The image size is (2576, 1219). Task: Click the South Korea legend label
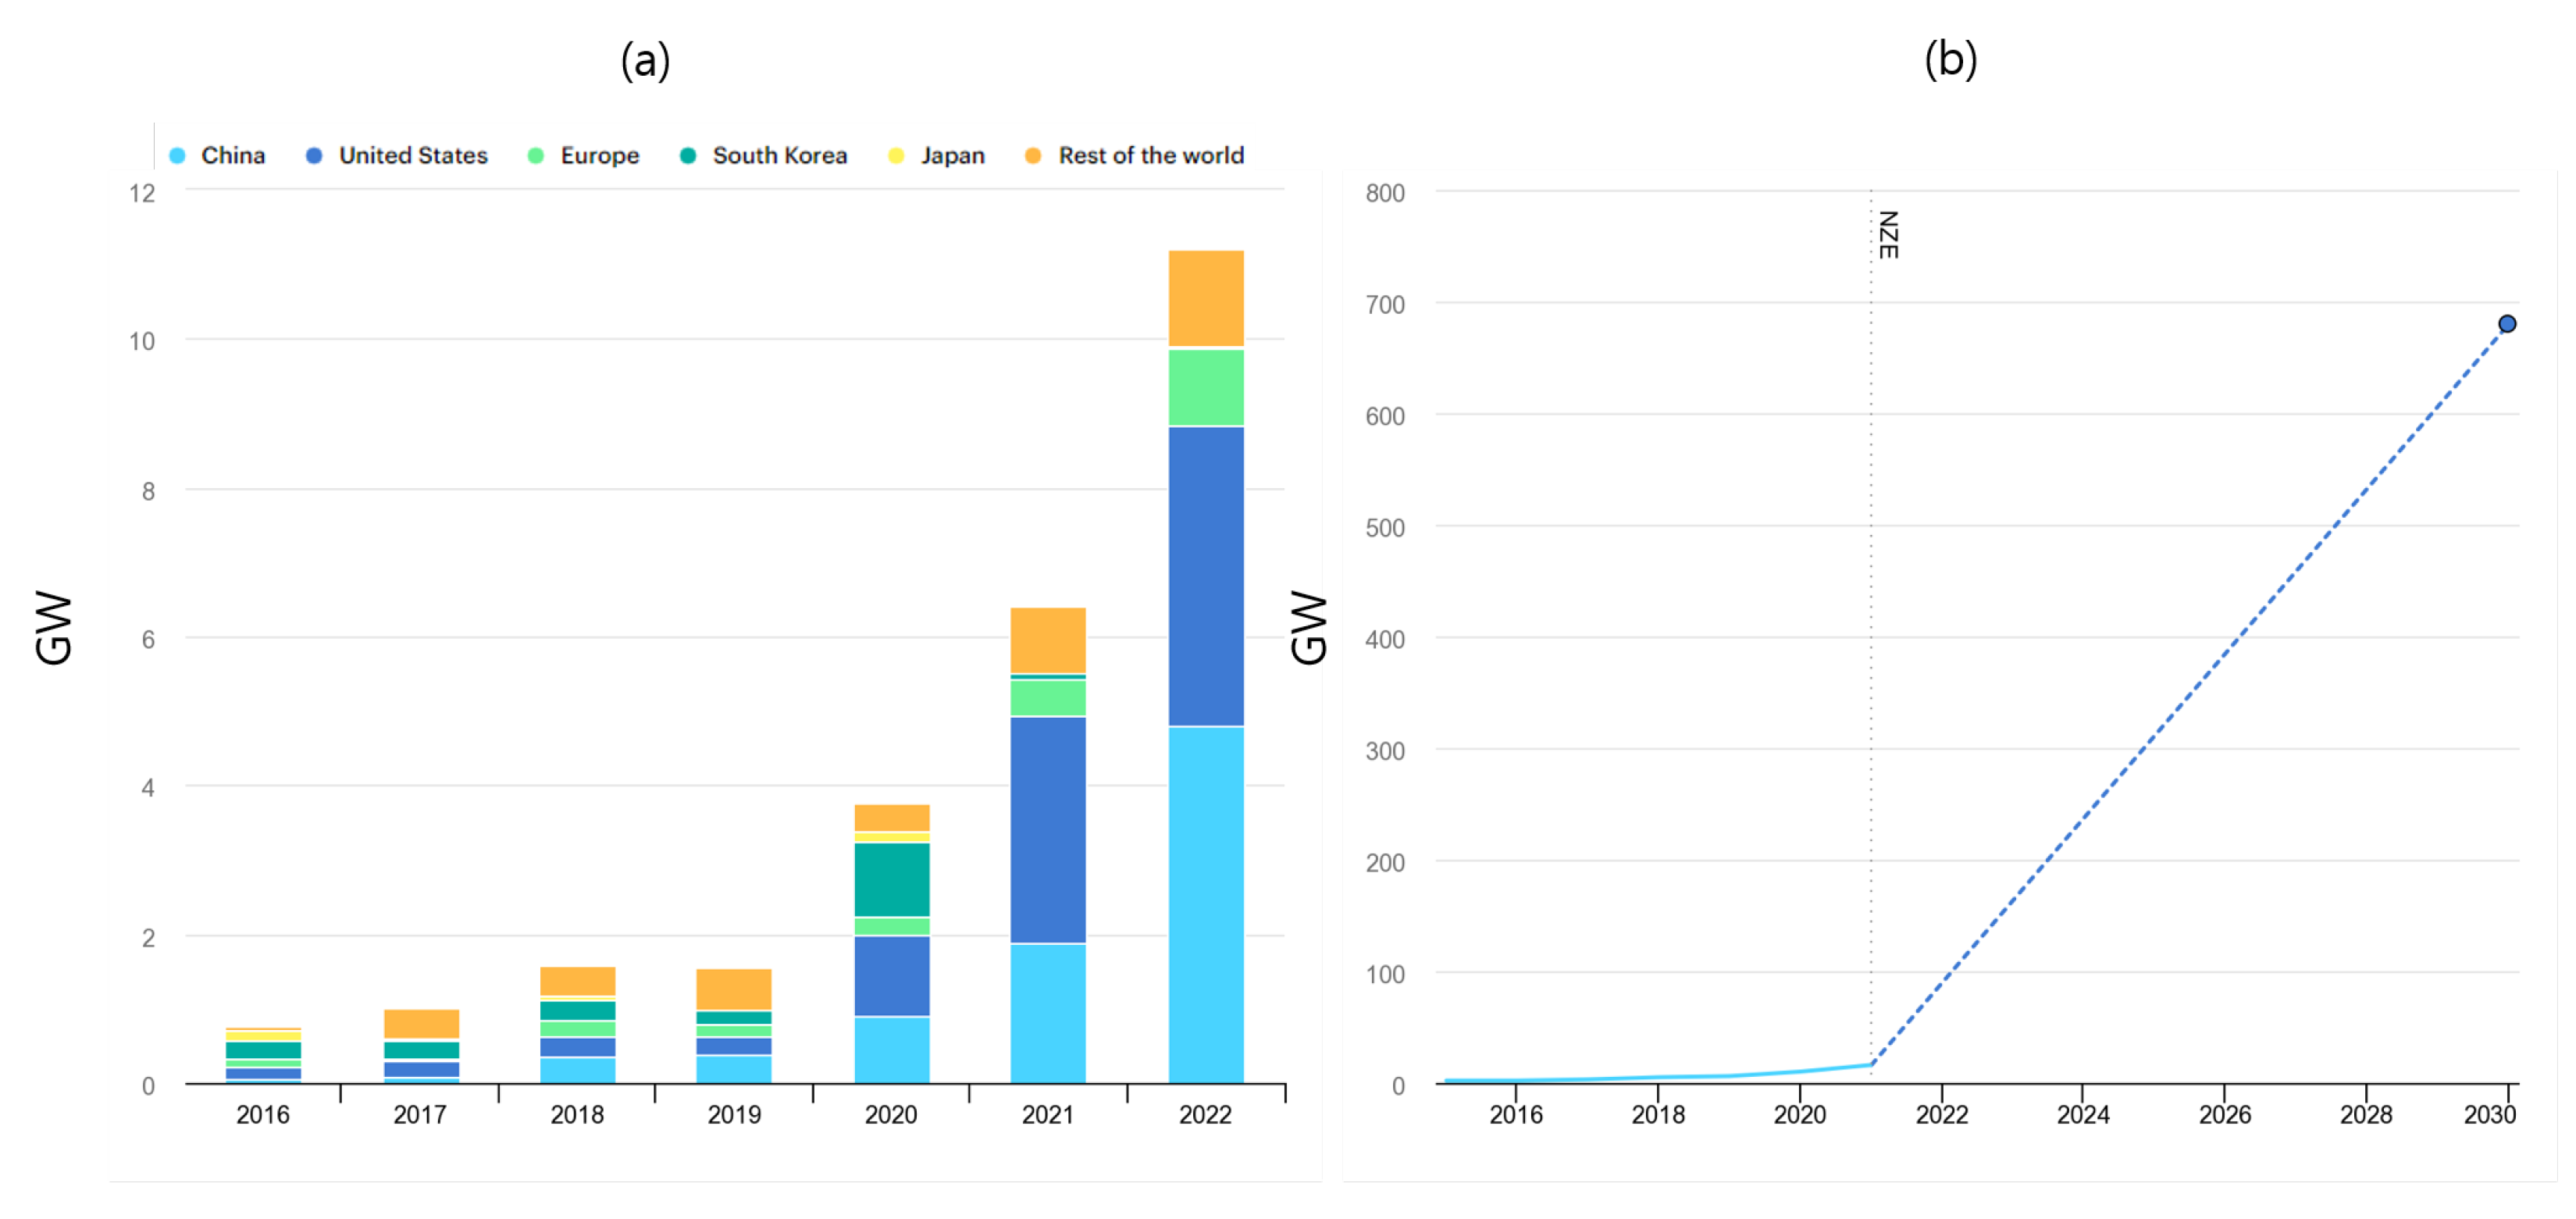tap(780, 156)
